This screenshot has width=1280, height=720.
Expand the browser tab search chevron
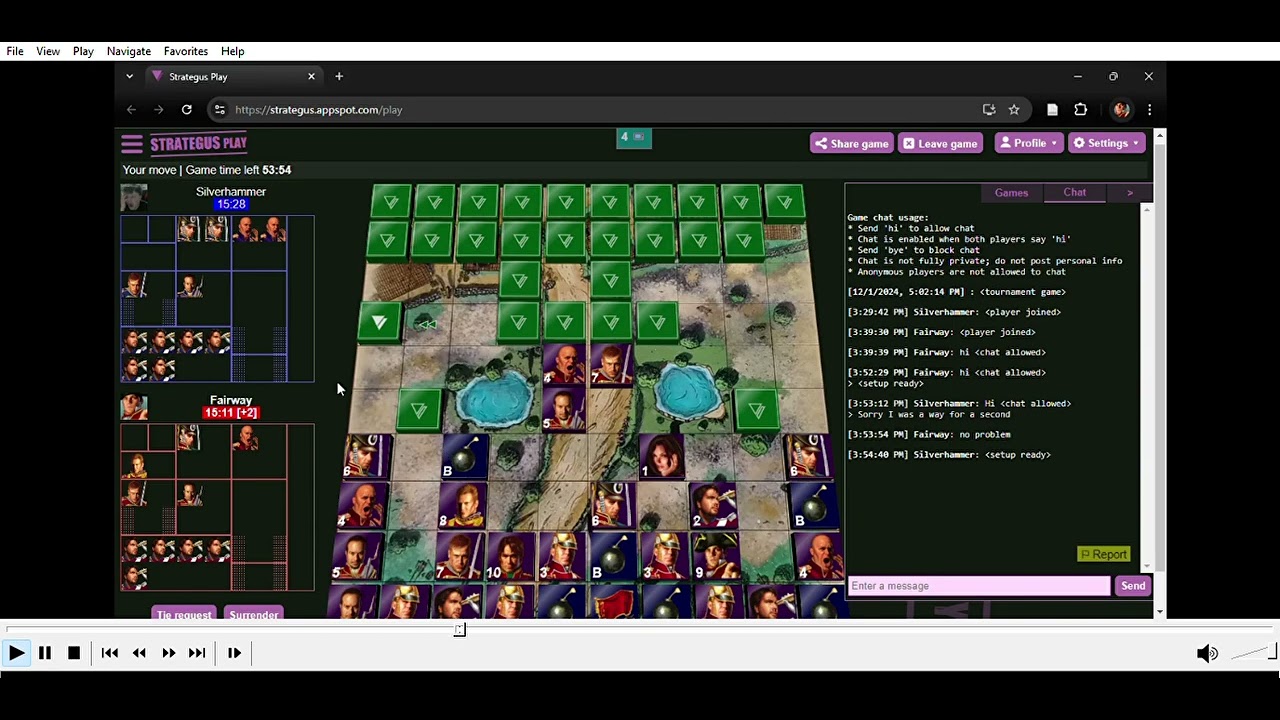pyautogui.click(x=129, y=76)
